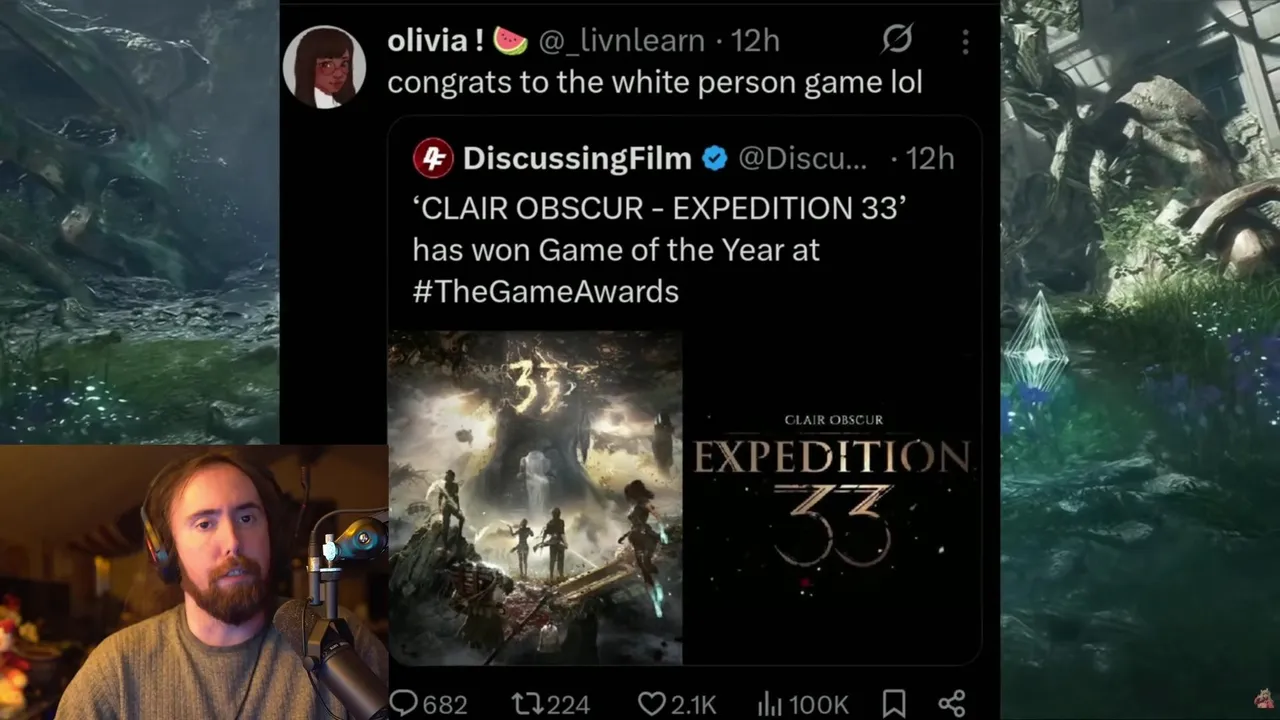Open the share icon on the tweet
The image size is (1280, 720).
click(951, 704)
